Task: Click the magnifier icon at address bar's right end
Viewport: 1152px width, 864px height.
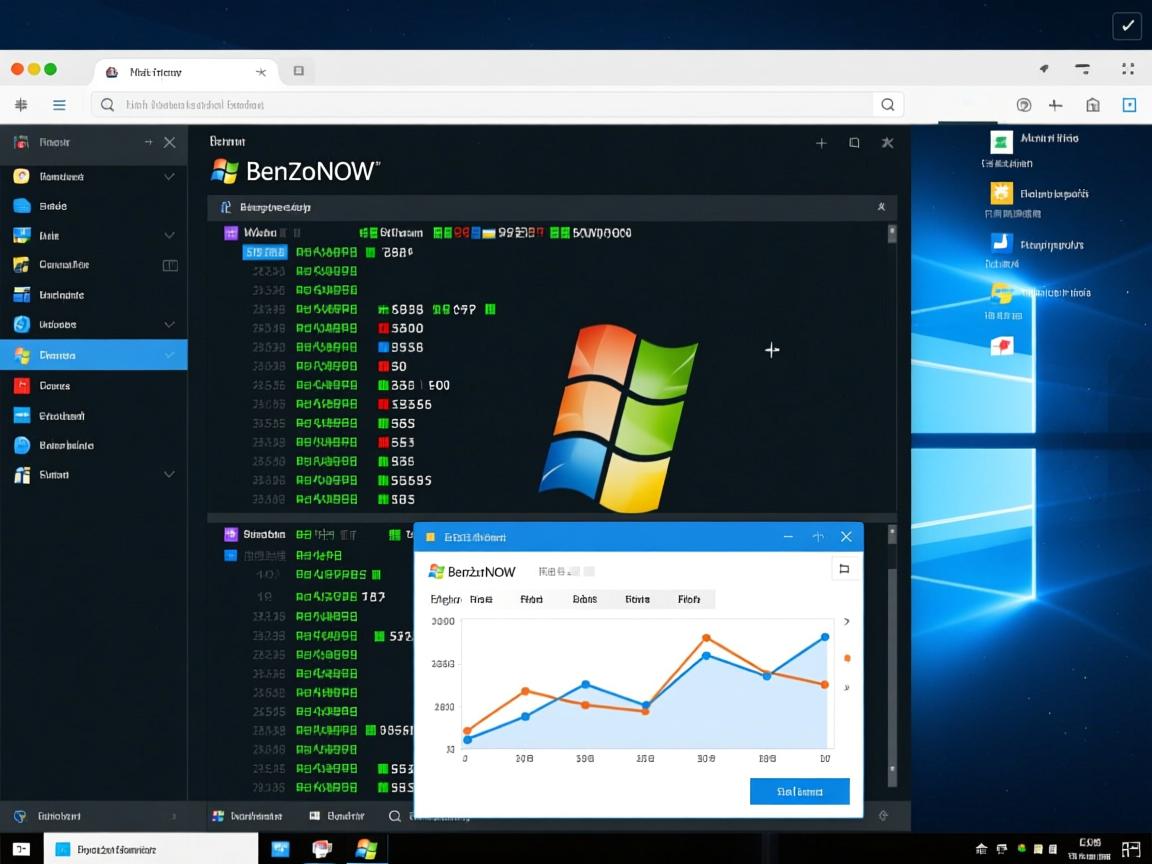Action: pyautogui.click(x=887, y=105)
